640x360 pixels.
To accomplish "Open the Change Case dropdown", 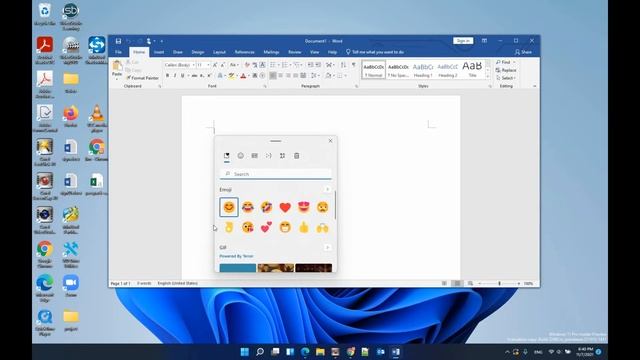I will point(234,65).
